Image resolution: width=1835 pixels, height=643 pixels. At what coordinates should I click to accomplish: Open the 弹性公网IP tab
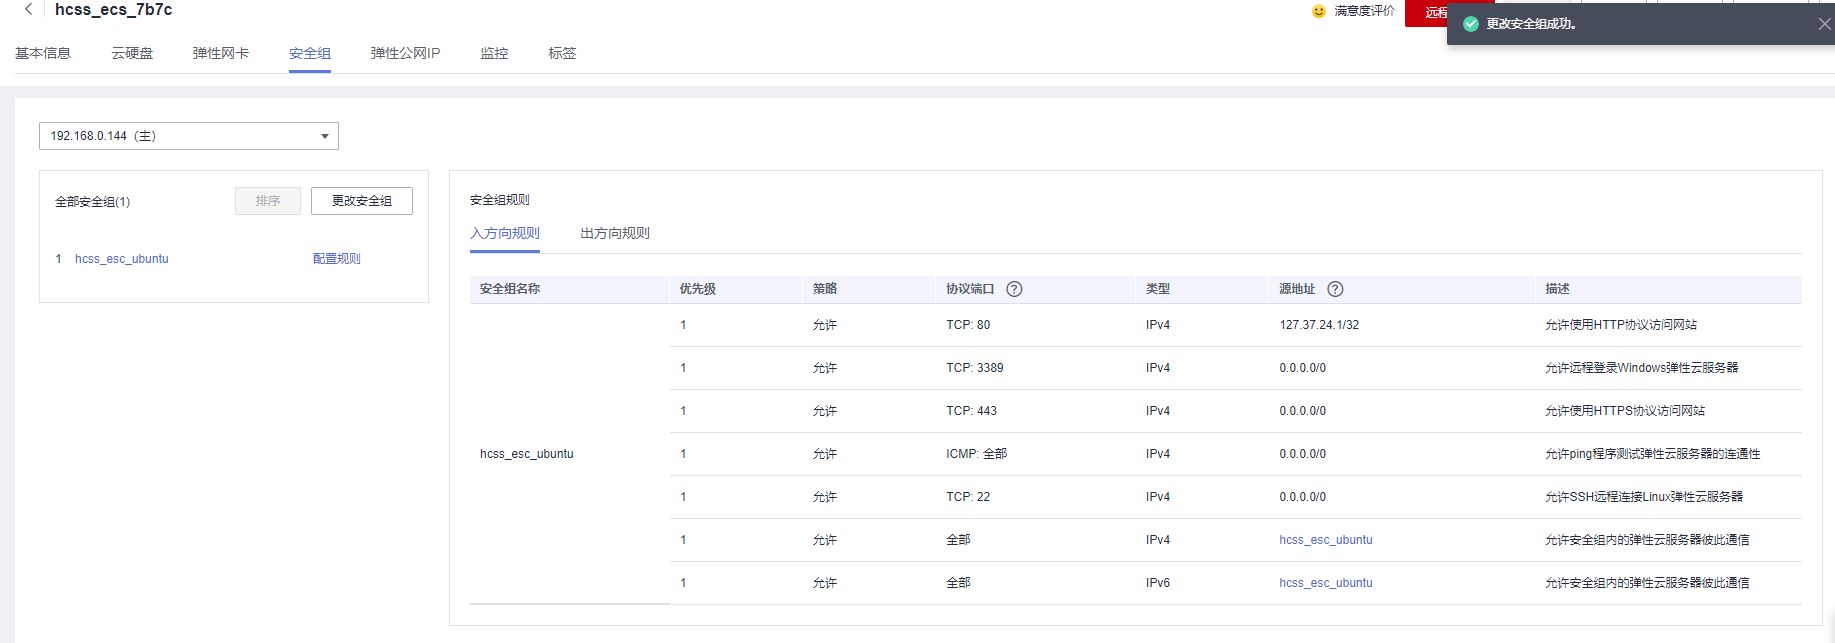[405, 53]
